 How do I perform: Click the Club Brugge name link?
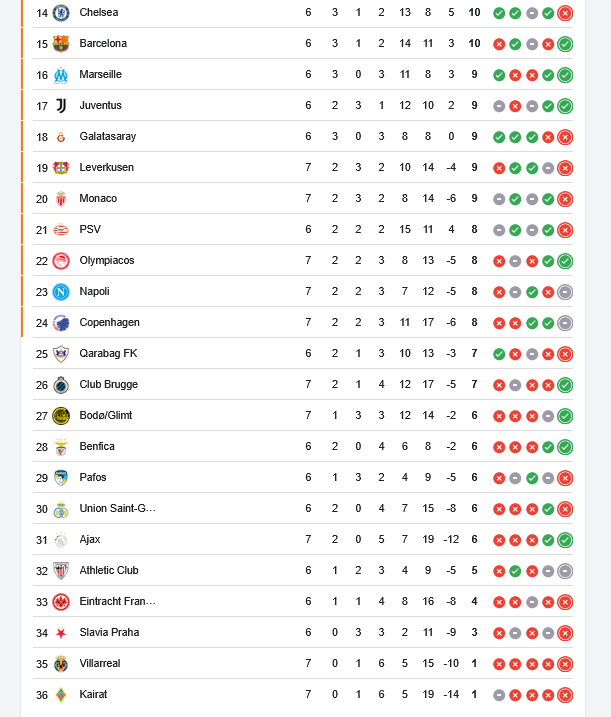point(109,384)
